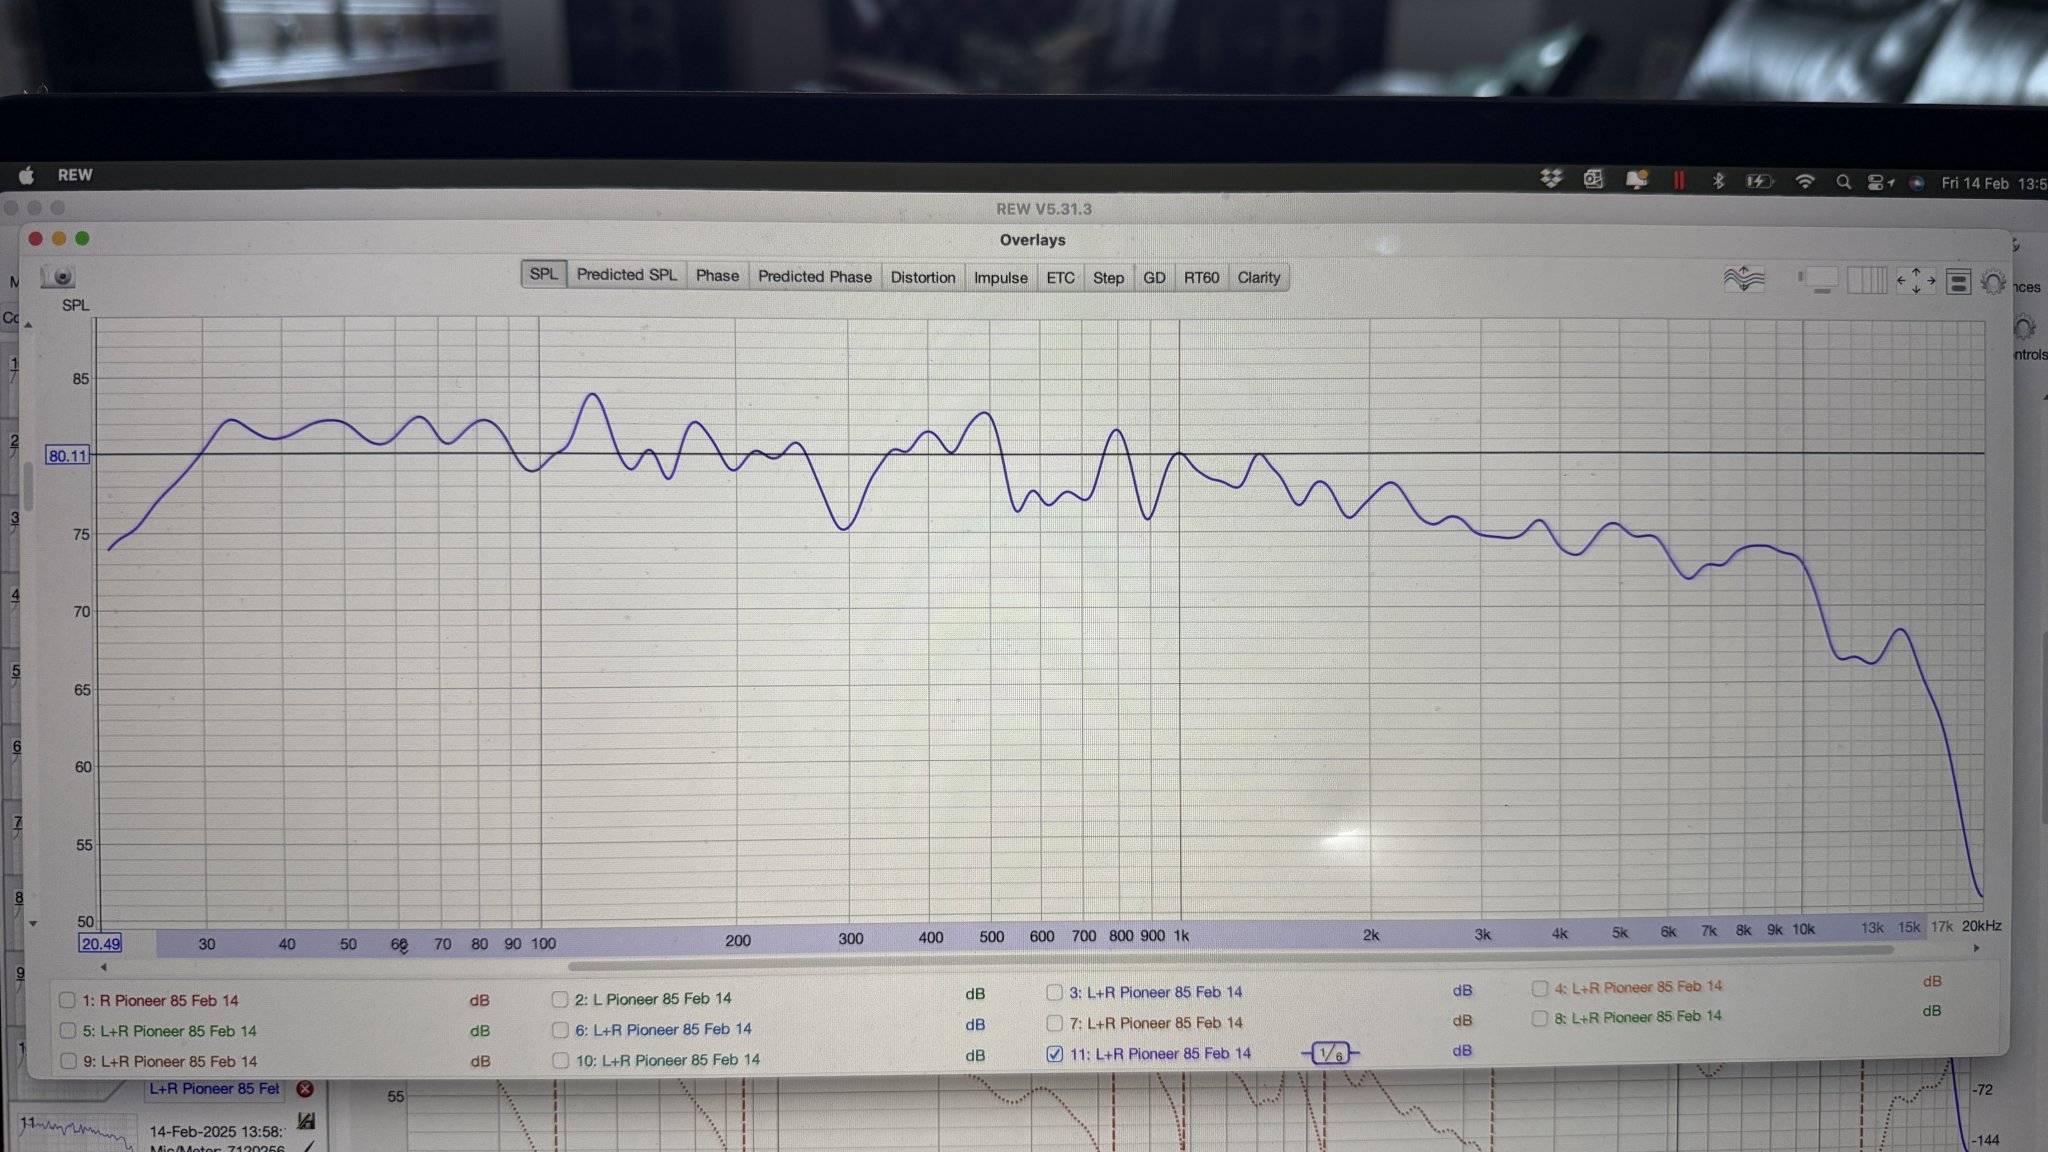Open the ETC tab
2048x1152 pixels.
(1061, 278)
